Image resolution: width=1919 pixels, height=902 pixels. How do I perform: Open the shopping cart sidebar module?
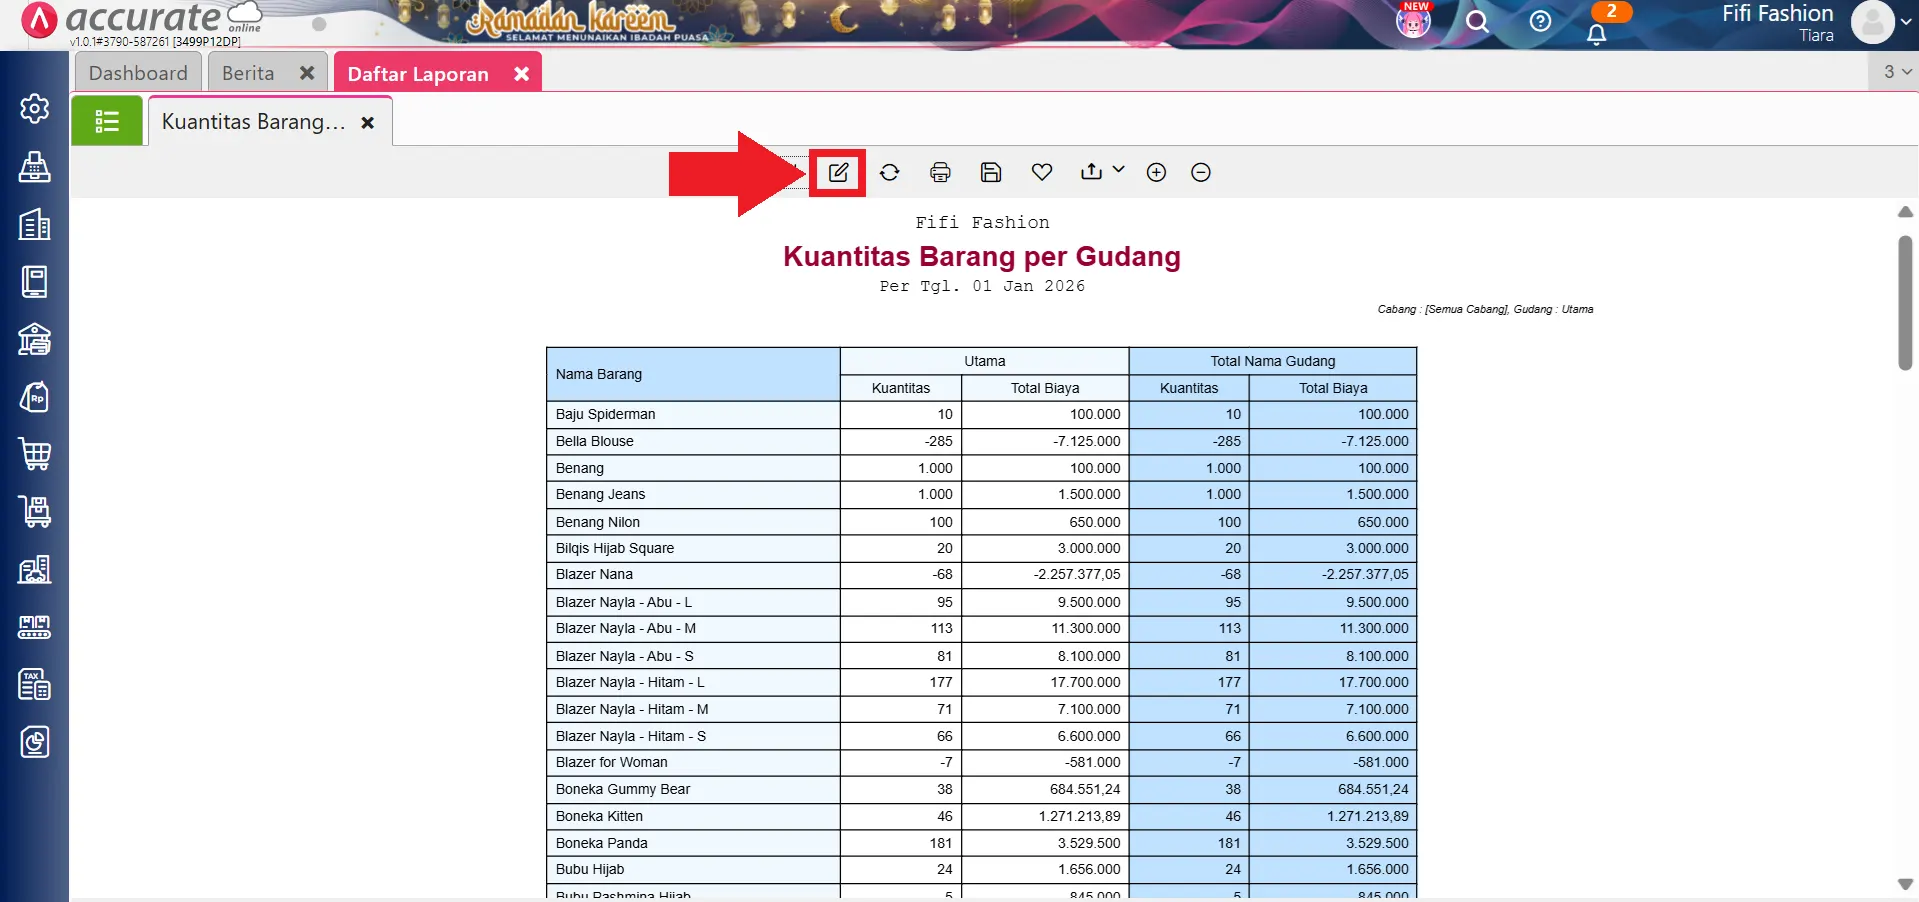pos(35,454)
